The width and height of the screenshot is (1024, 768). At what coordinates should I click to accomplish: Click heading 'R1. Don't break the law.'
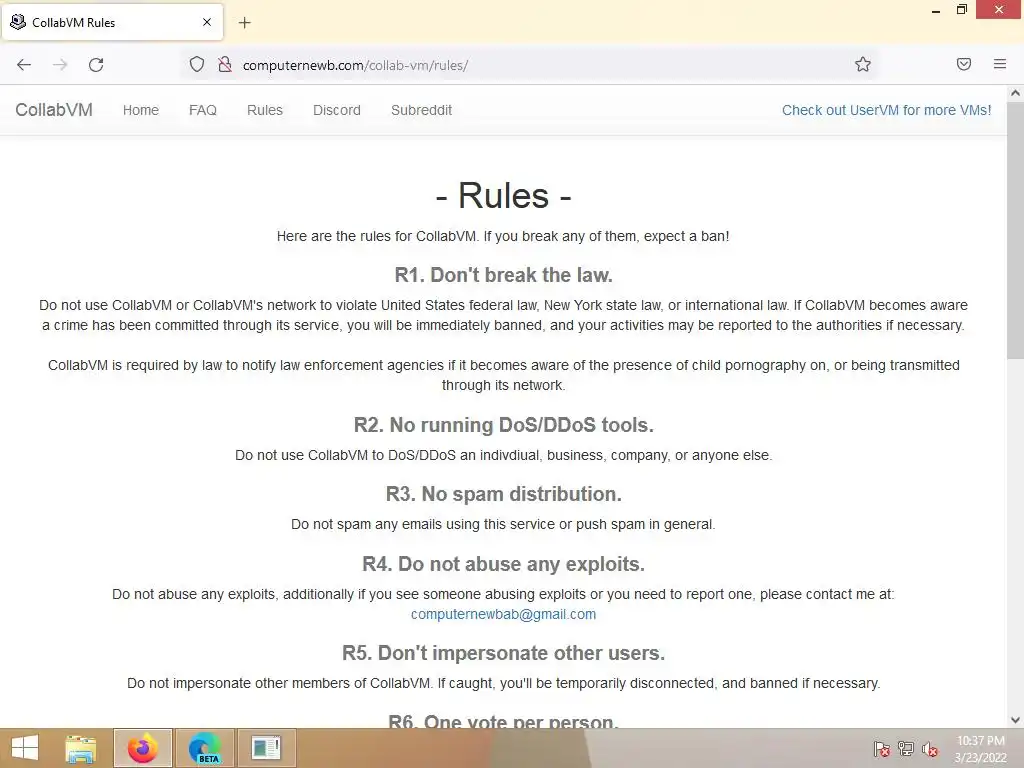click(x=504, y=275)
